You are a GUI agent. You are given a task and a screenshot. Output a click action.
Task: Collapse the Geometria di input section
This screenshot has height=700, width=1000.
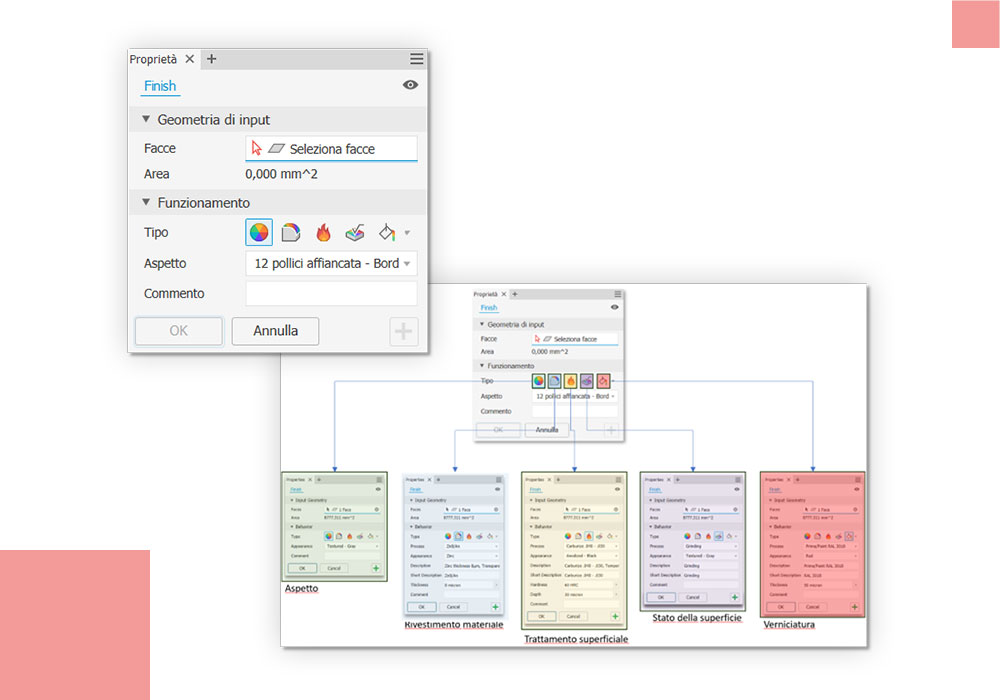[147, 119]
